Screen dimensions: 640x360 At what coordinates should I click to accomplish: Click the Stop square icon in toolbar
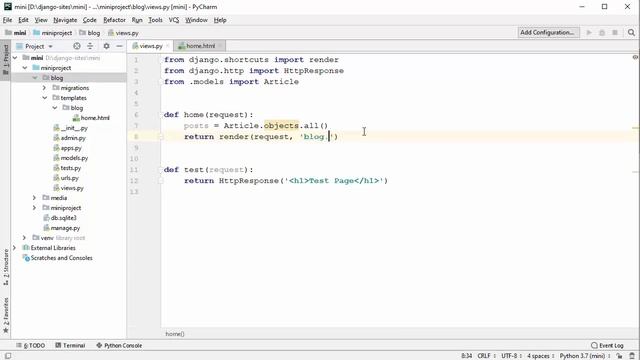[x=615, y=33]
